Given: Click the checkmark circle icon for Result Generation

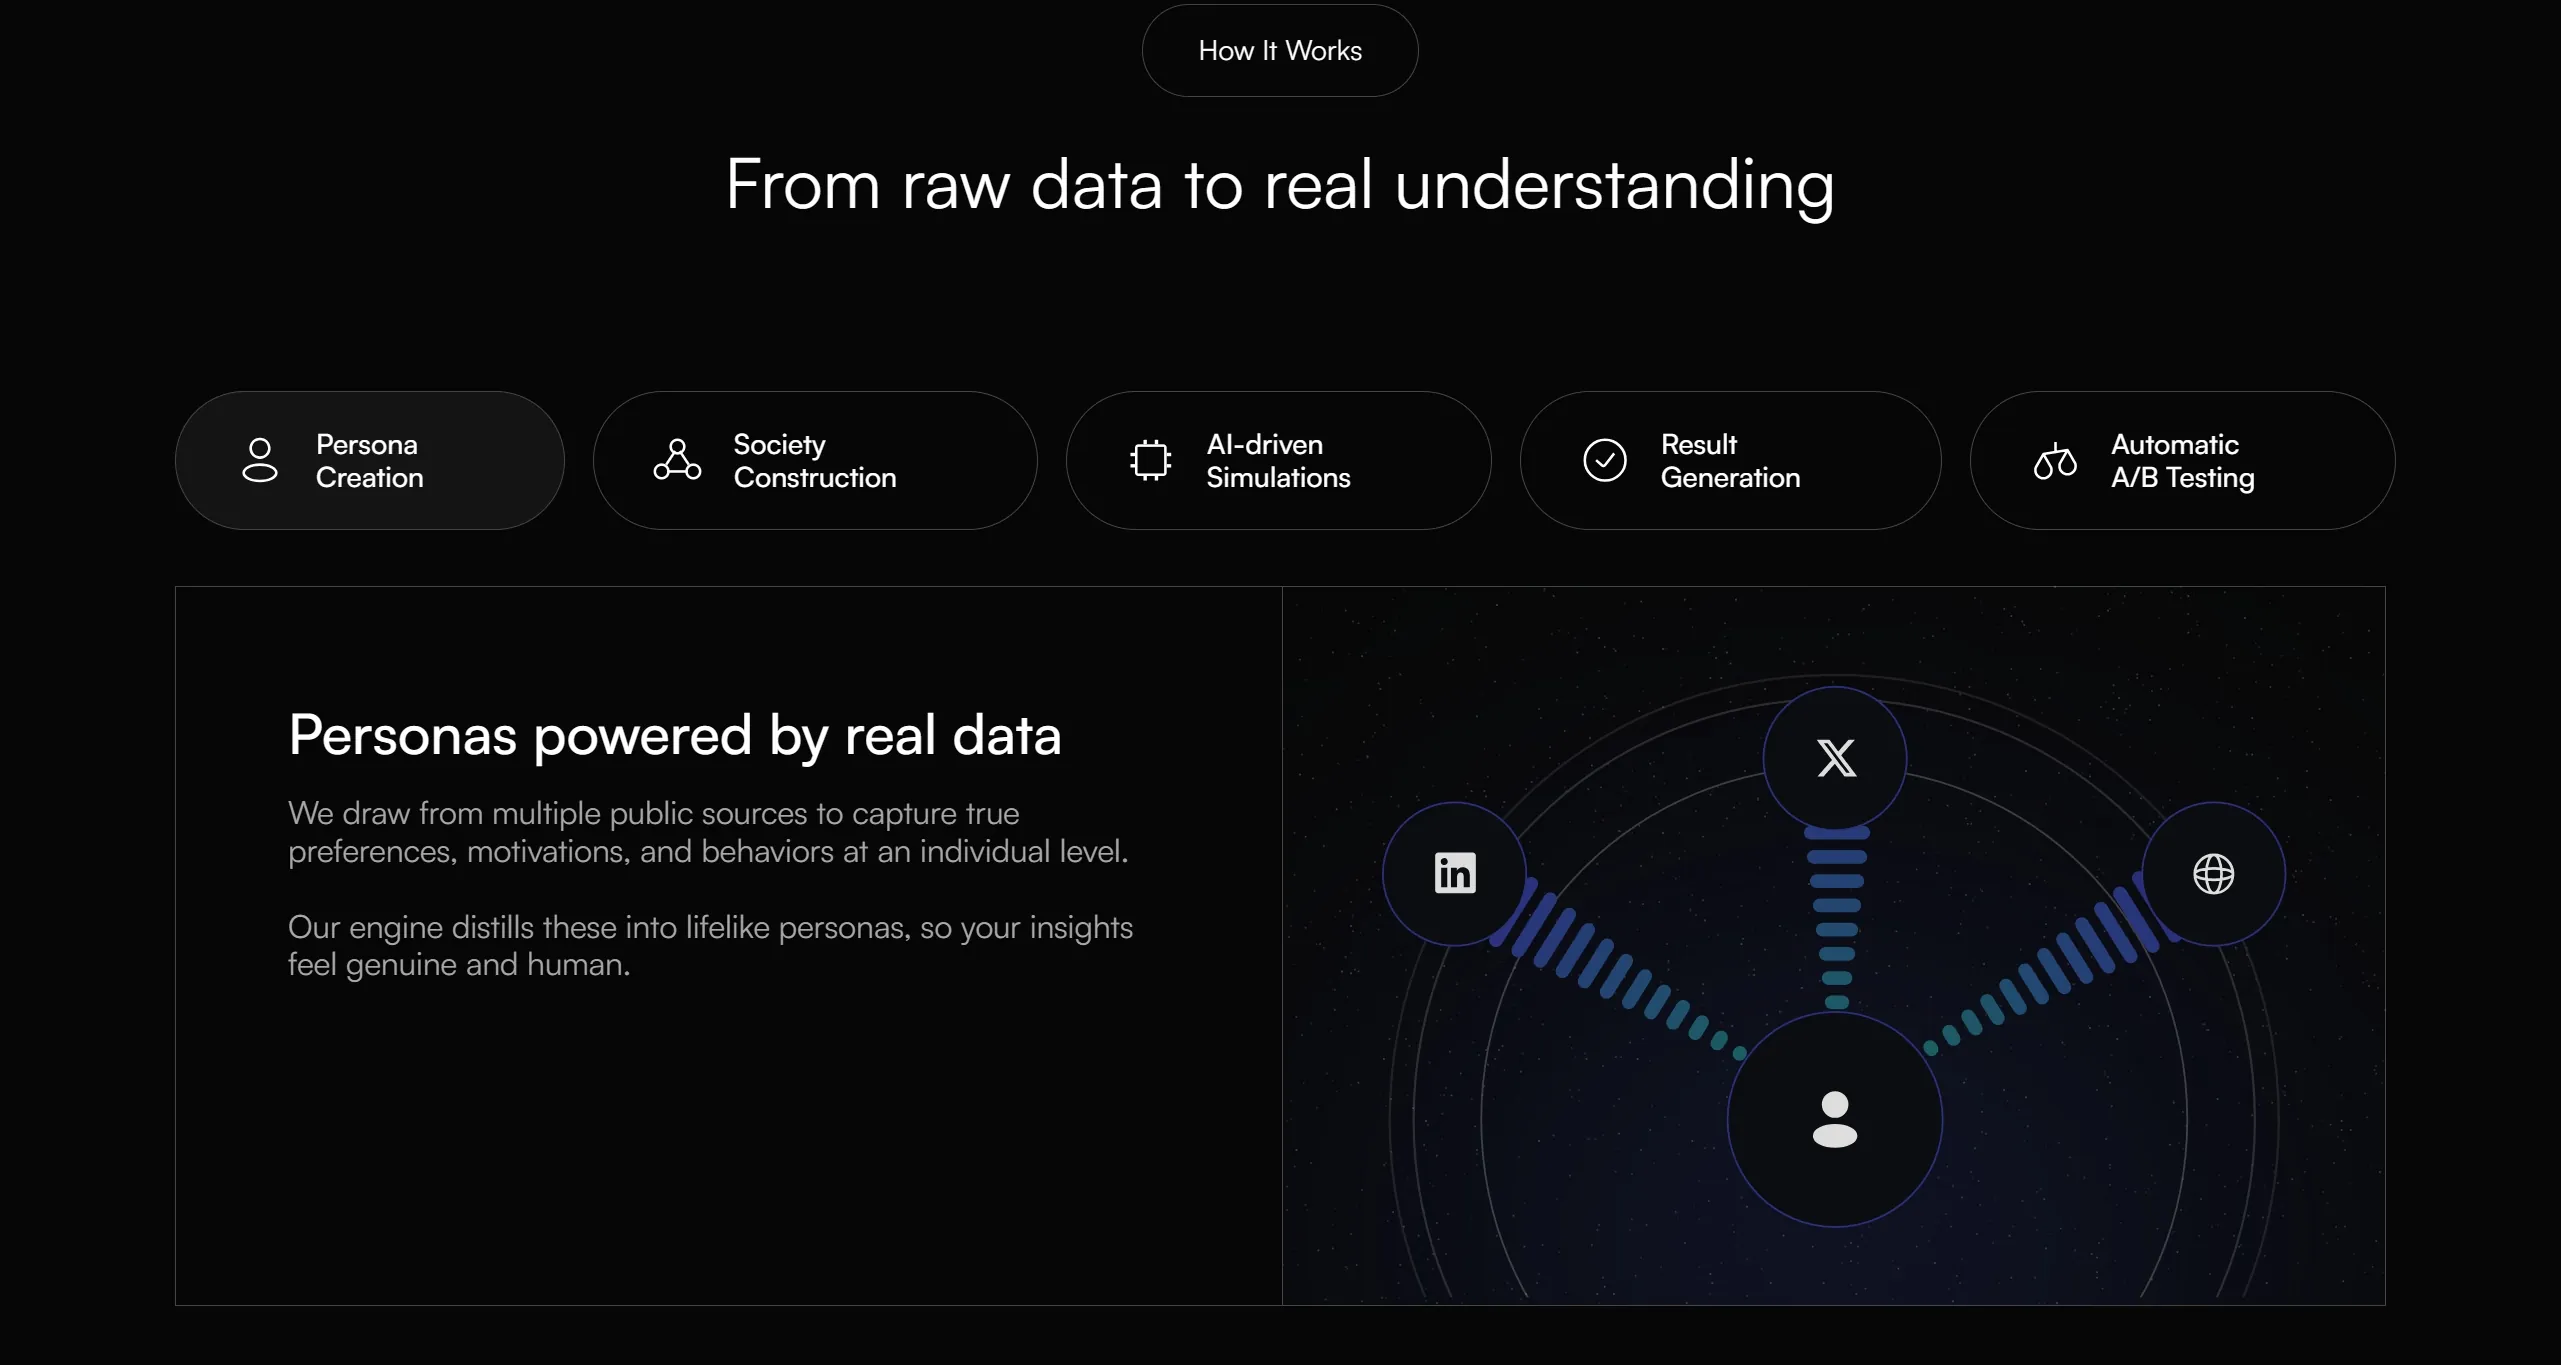Looking at the screenshot, I should point(1604,460).
